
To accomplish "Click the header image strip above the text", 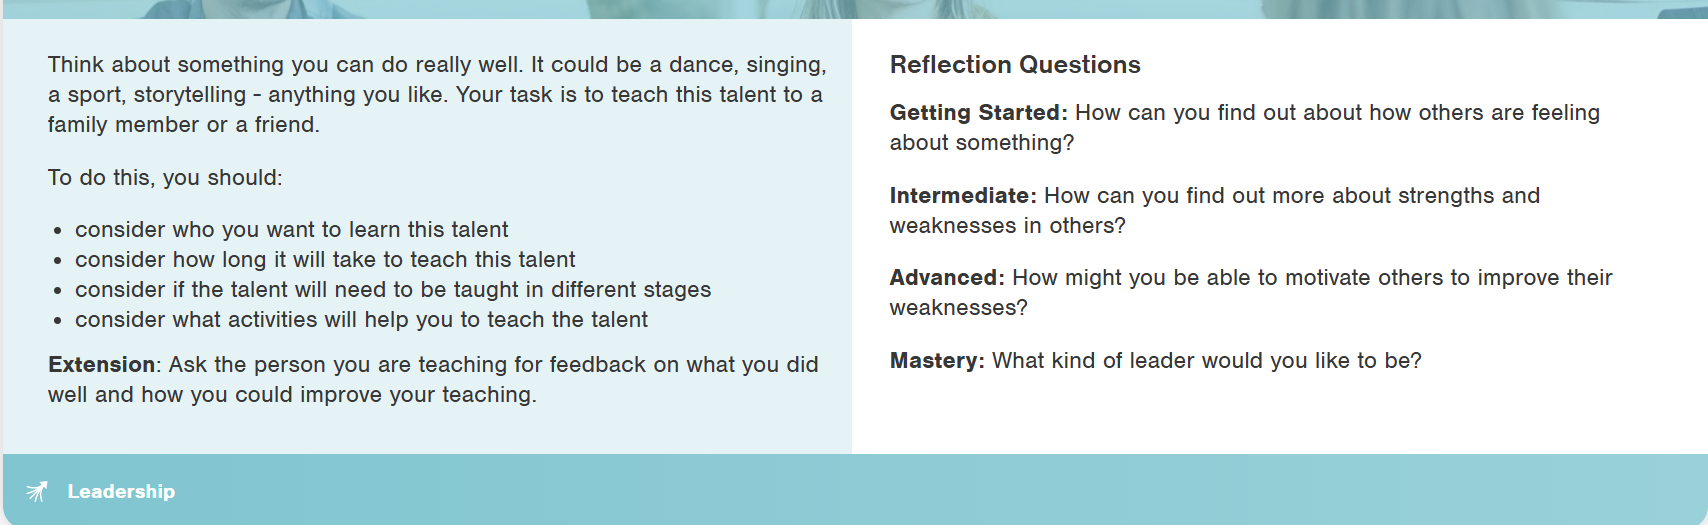I will pos(854,9).
